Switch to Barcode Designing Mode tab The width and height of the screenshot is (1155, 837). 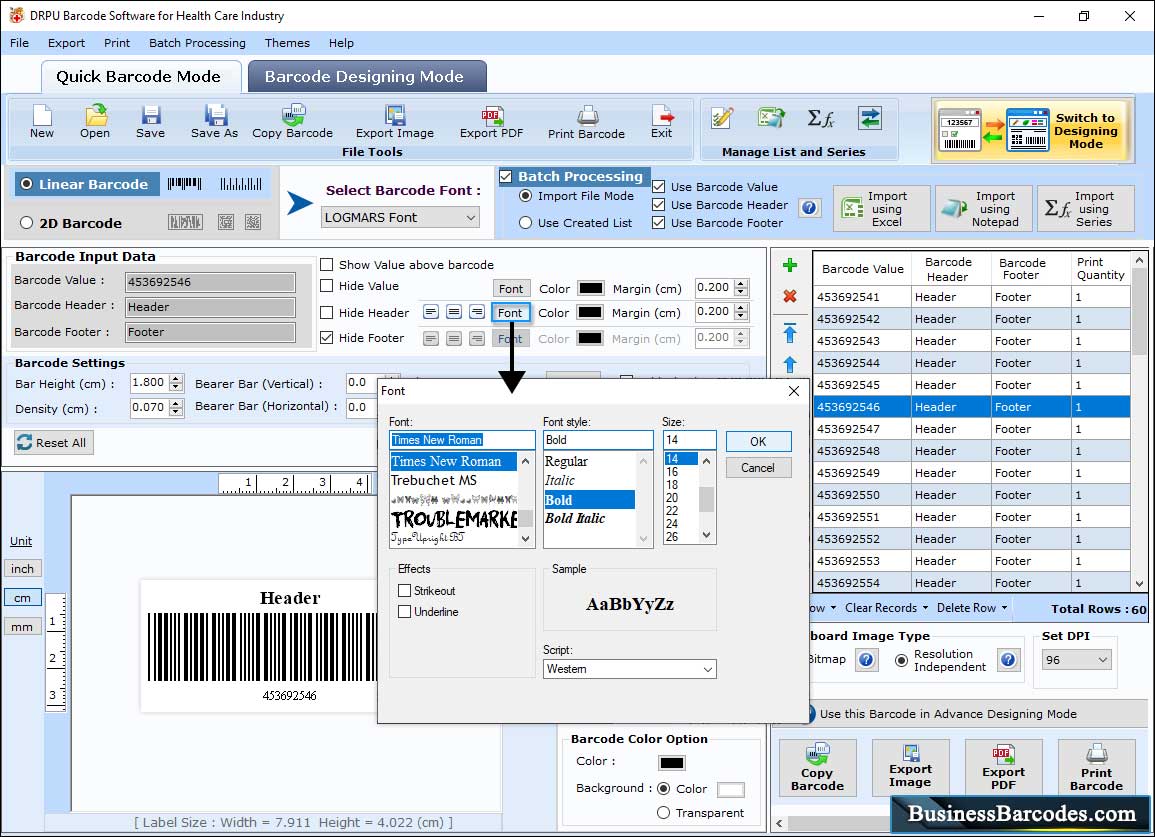click(x=365, y=77)
